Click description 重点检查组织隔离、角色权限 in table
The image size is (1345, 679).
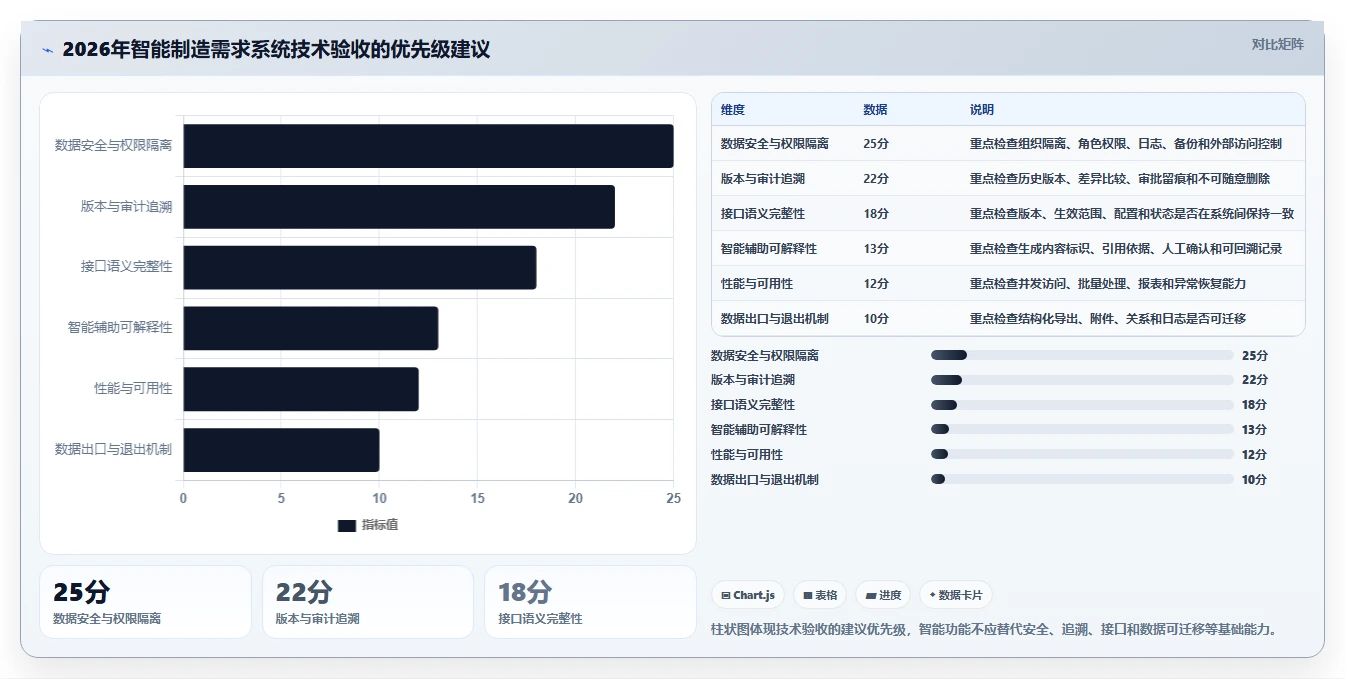pos(1126,144)
